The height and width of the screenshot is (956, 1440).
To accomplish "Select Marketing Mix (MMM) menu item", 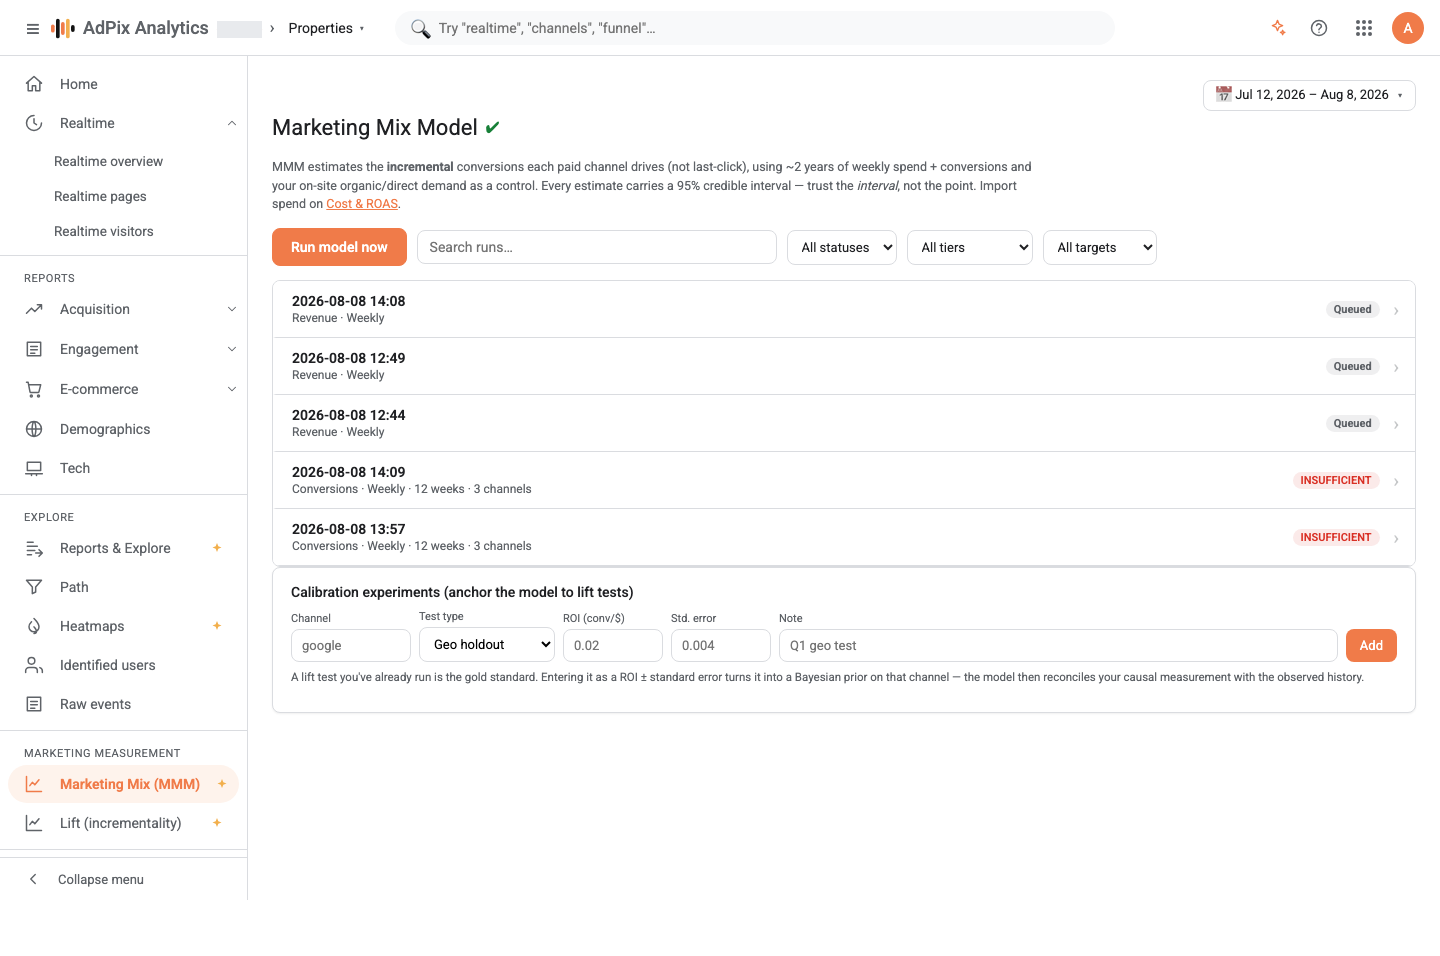I will pyautogui.click(x=124, y=784).
